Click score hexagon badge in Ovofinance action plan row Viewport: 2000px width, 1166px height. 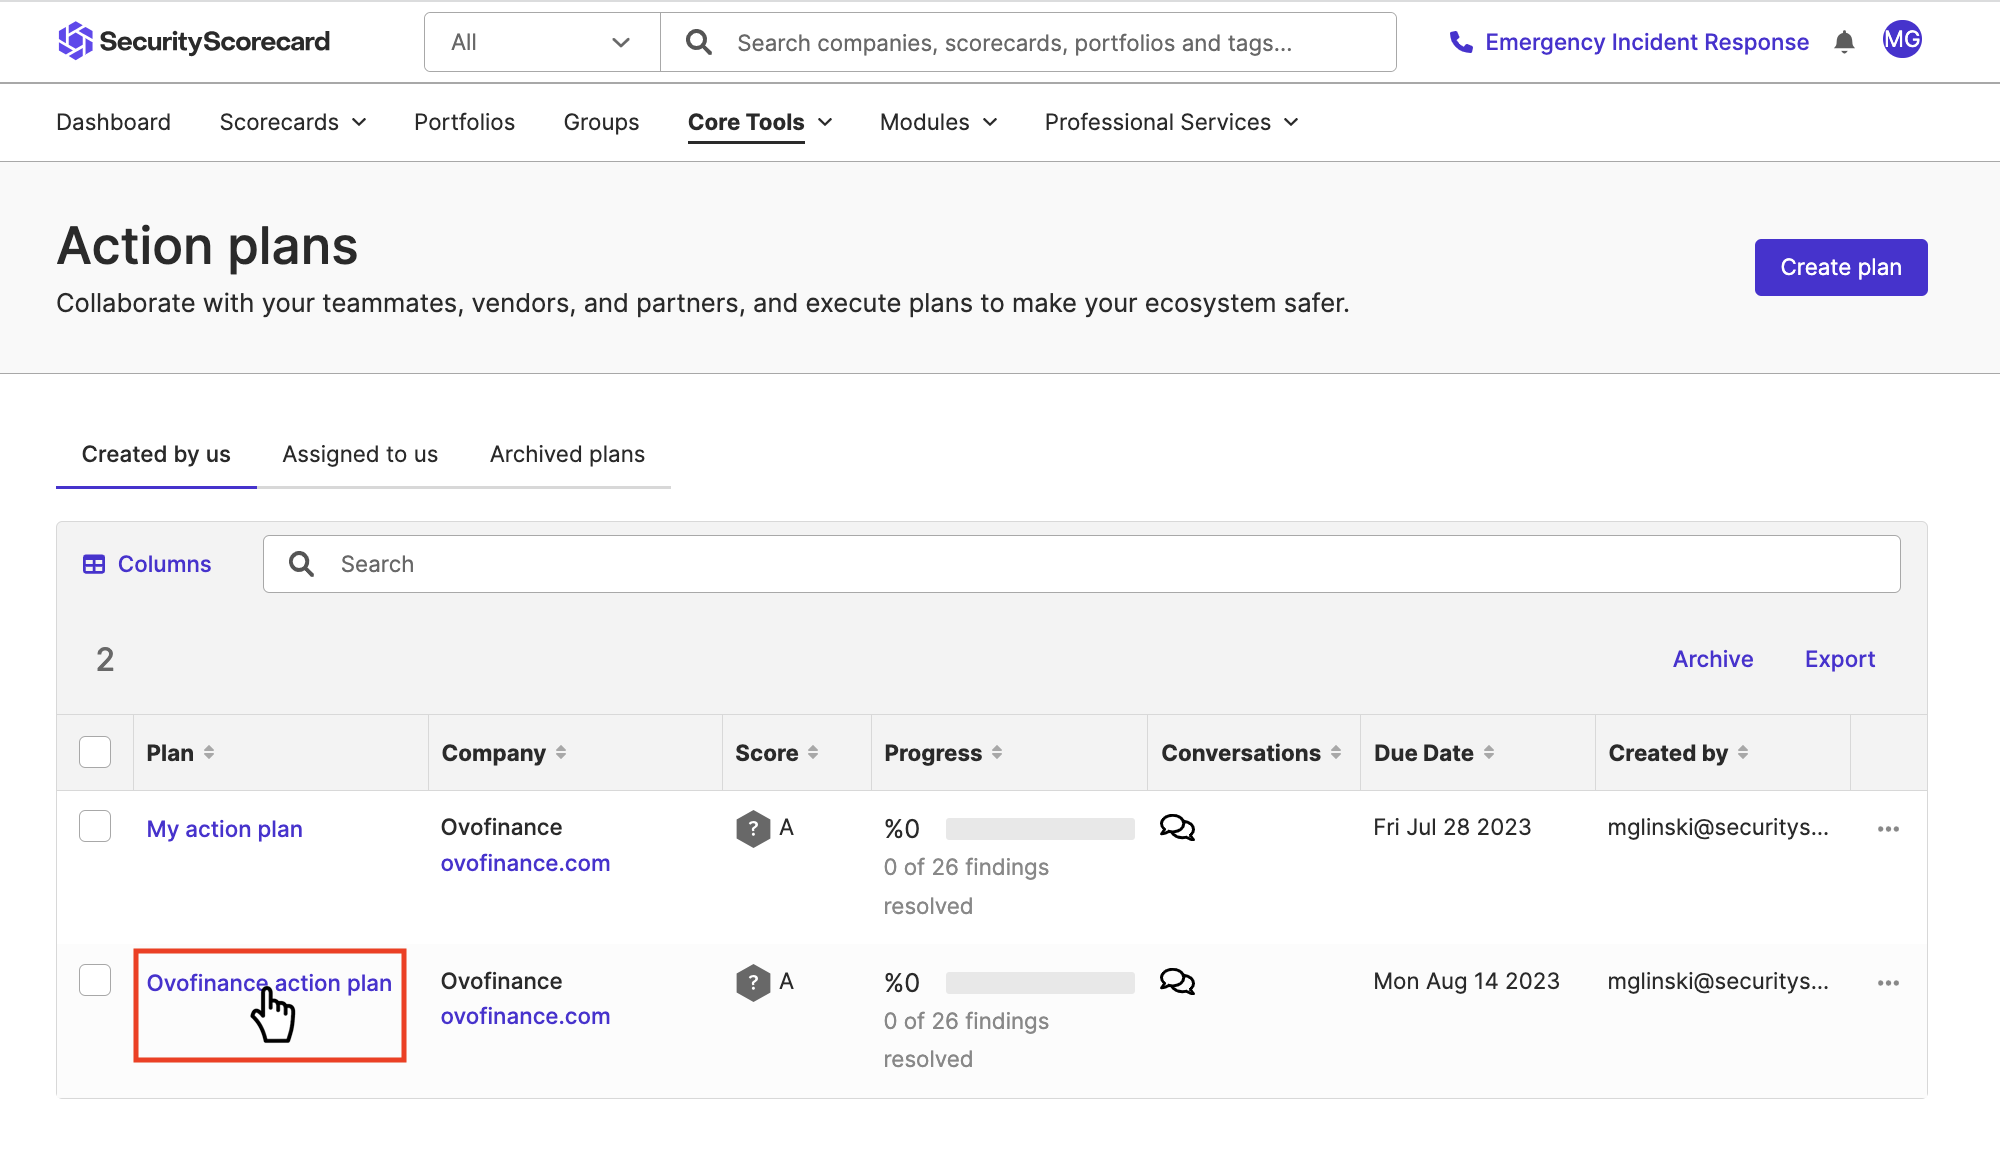753,982
